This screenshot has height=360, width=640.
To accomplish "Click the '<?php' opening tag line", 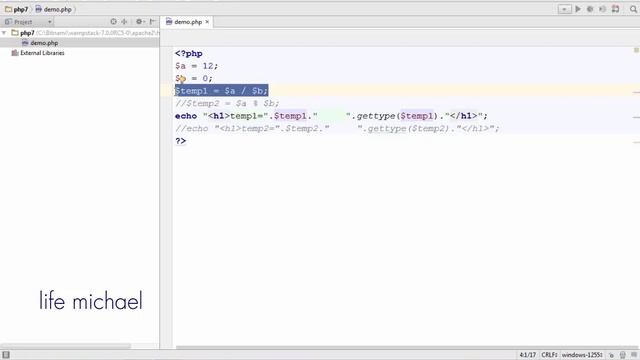I will pos(189,53).
